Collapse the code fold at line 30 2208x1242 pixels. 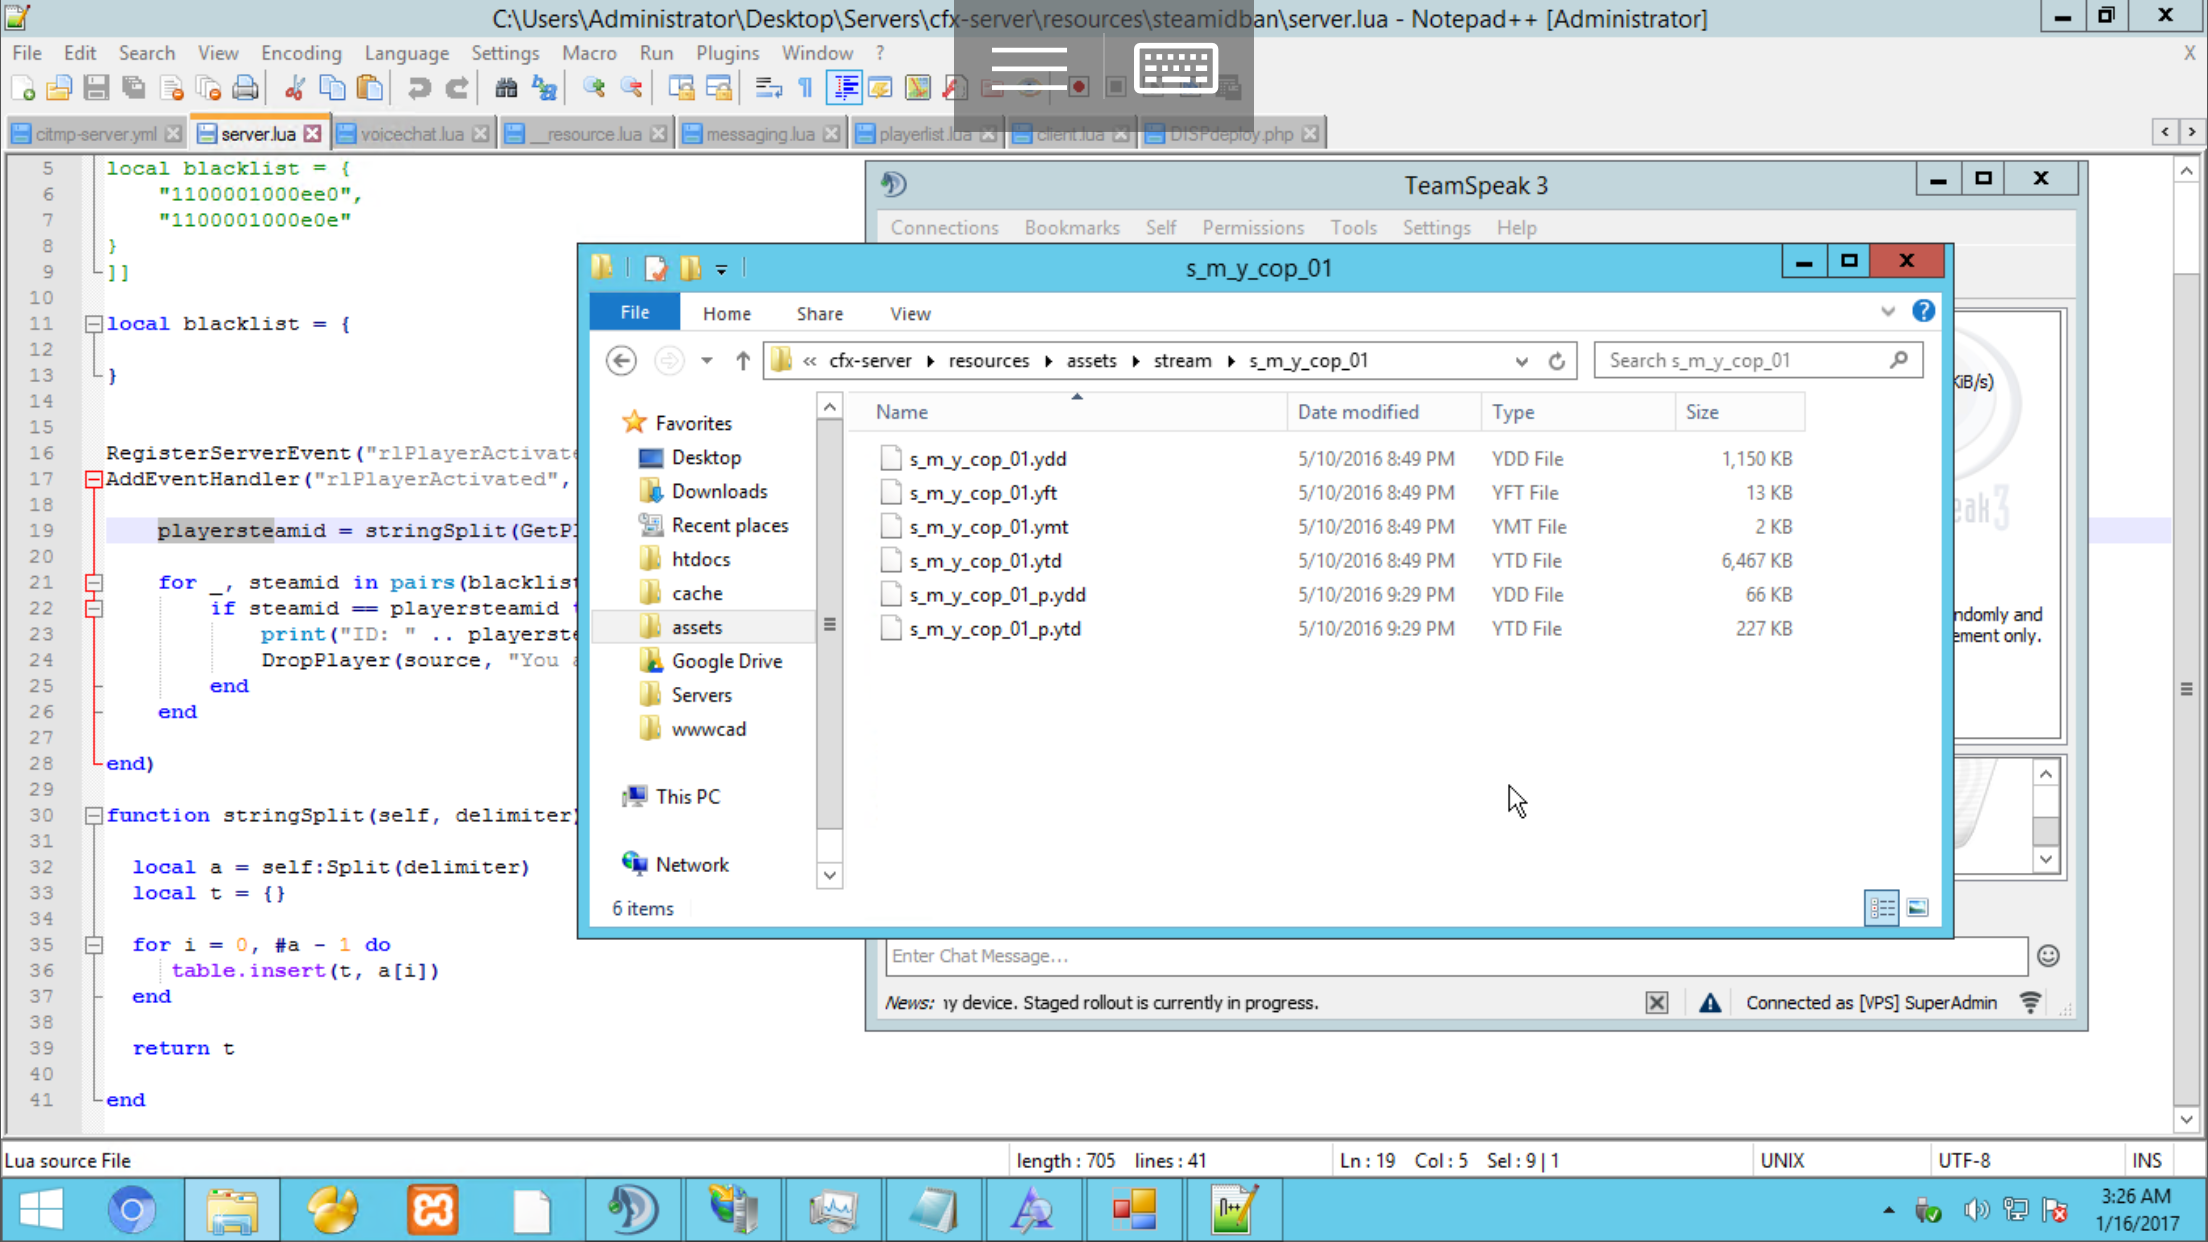pyautogui.click(x=93, y=815)
